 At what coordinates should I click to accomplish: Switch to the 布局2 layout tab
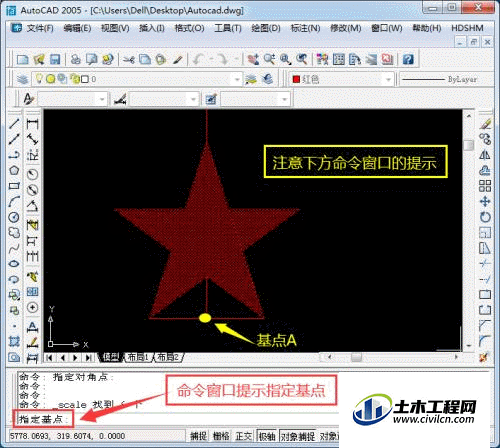point(168,357)
